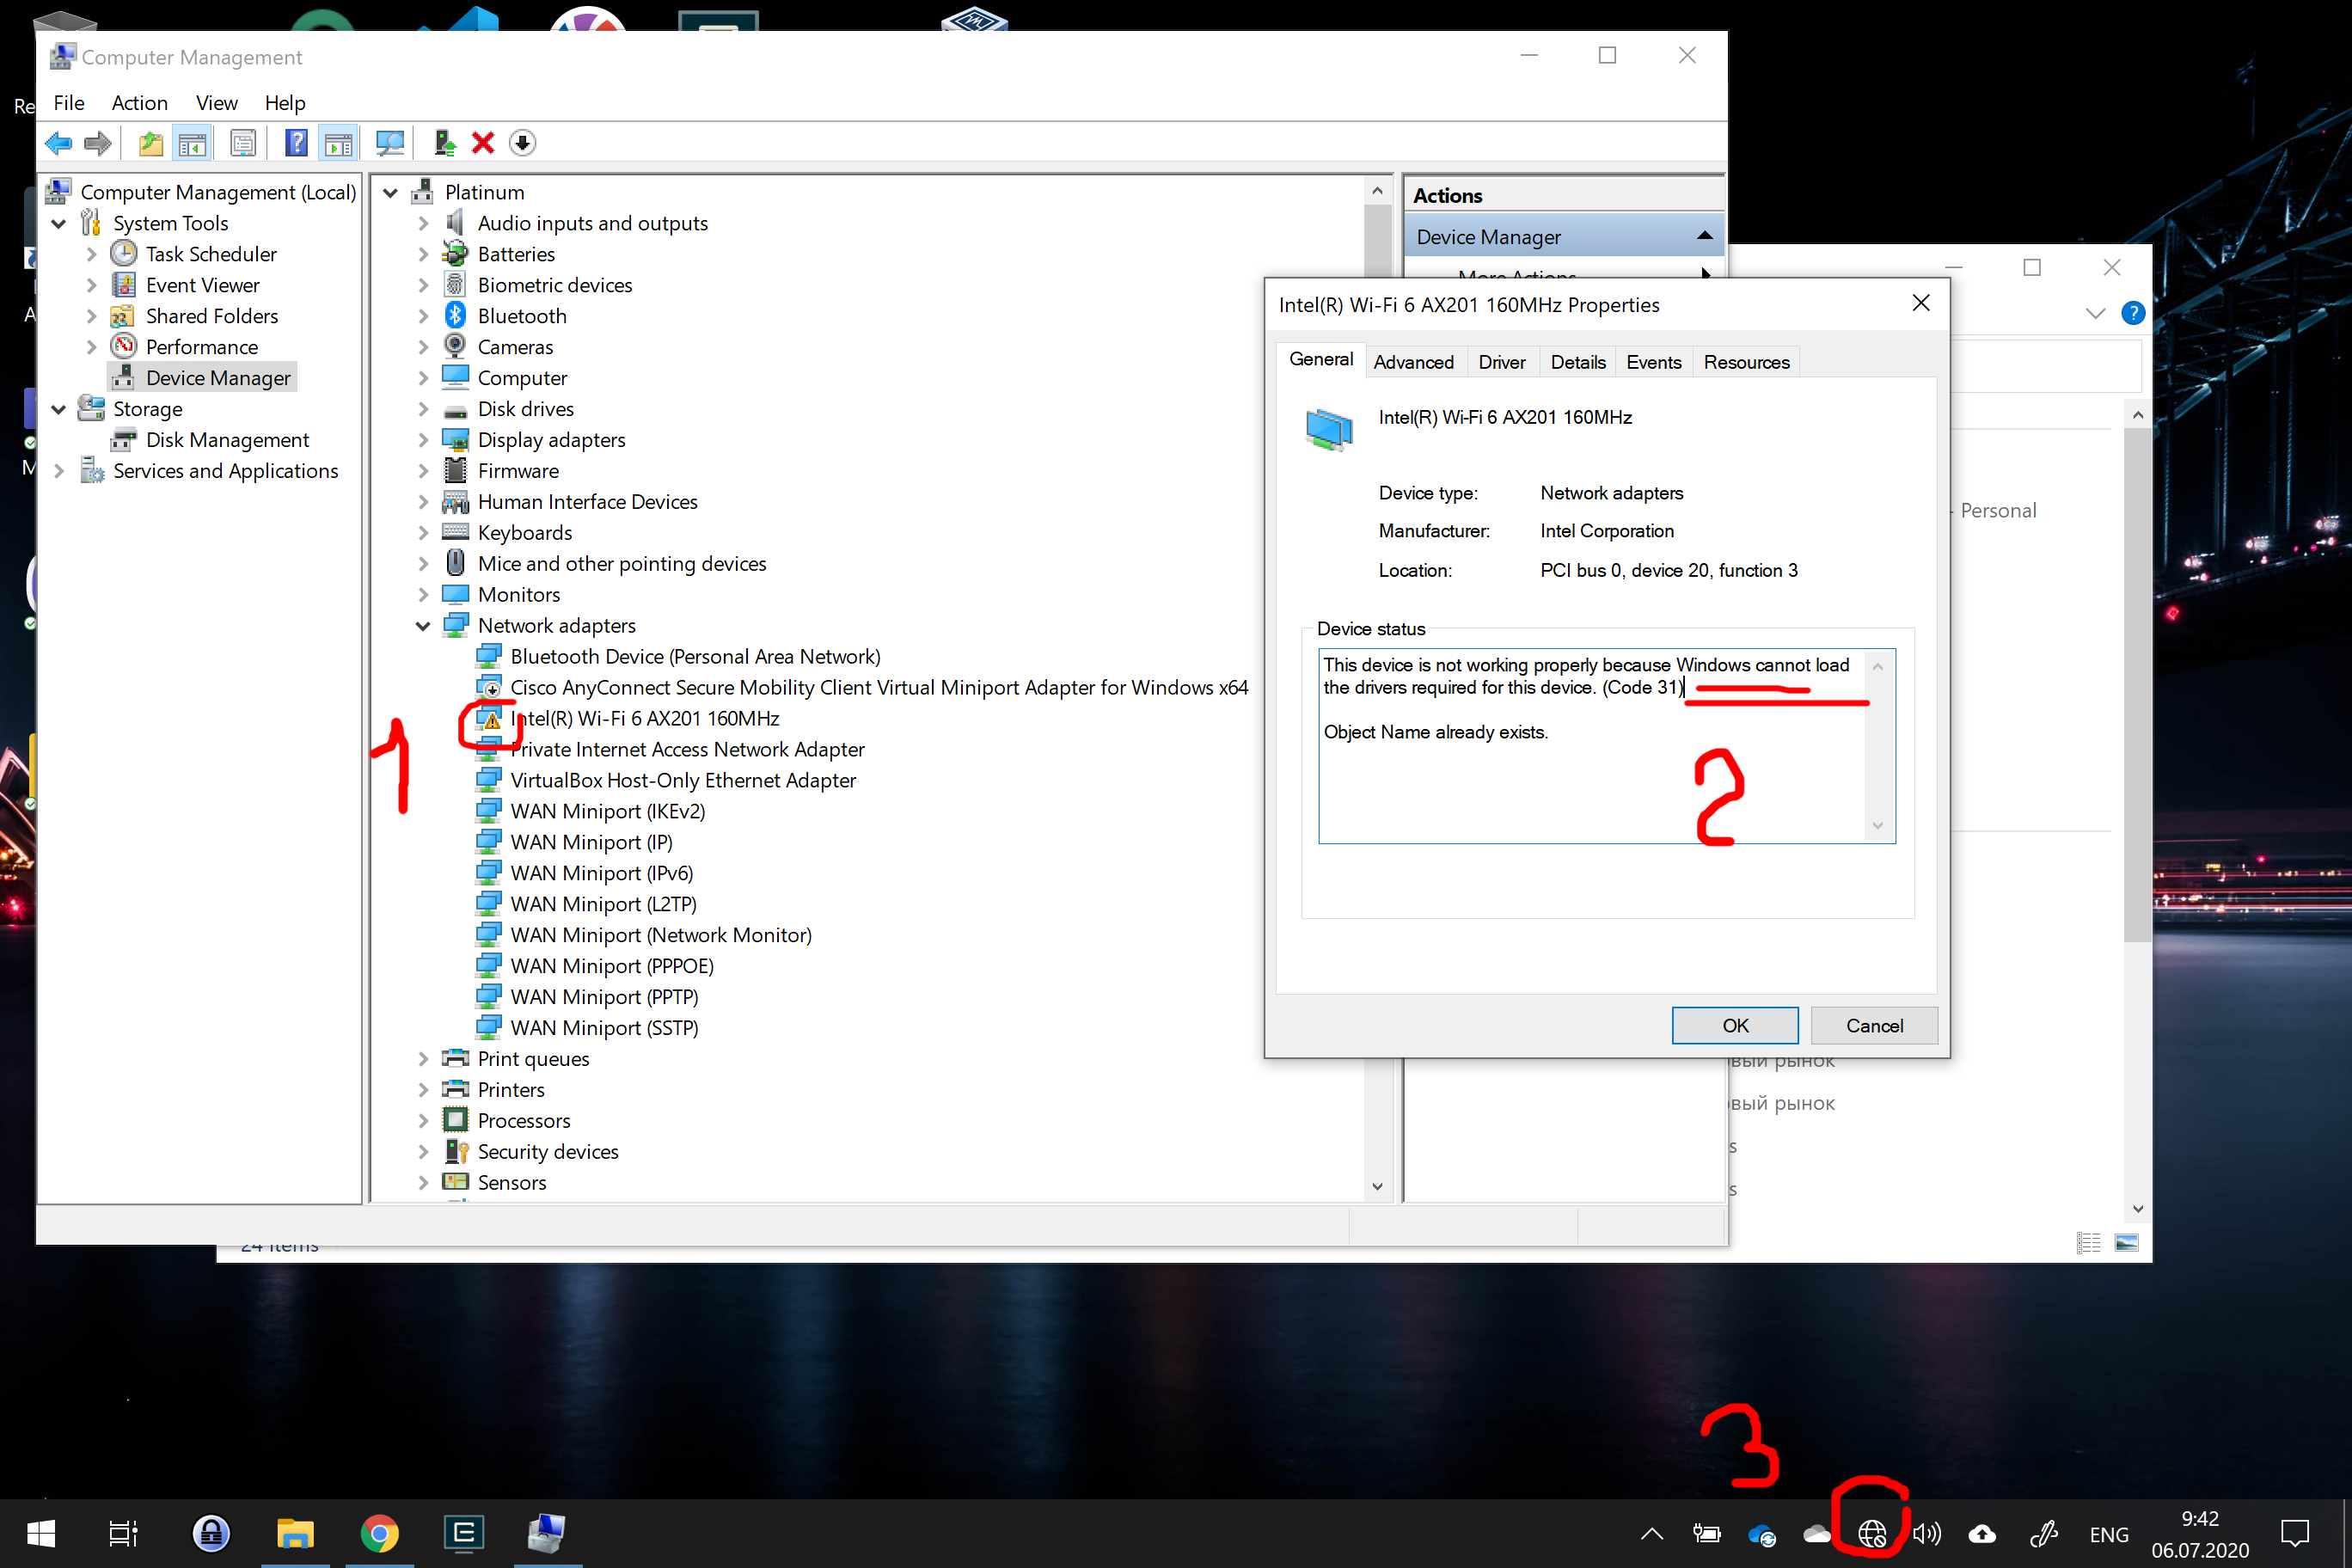Click the Events tab in properties
This screenshot has height=1568, width=2352.
pyautogui.click(x=1651, y=362)
